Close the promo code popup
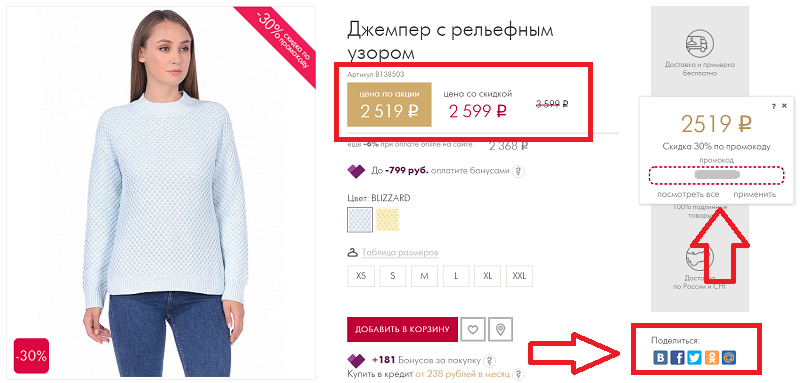Image resolution: width=800 pixels, height=383 pixels. [784, 106]
